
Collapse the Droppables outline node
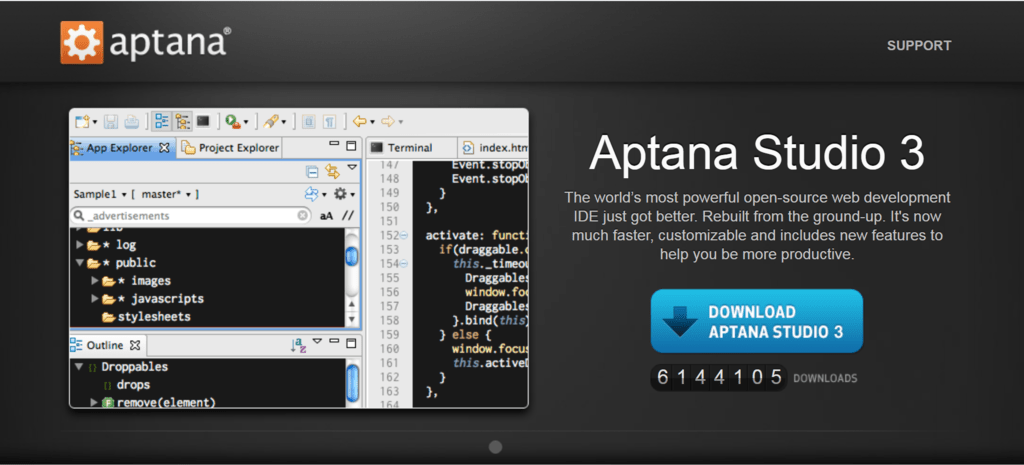(79, 367)
